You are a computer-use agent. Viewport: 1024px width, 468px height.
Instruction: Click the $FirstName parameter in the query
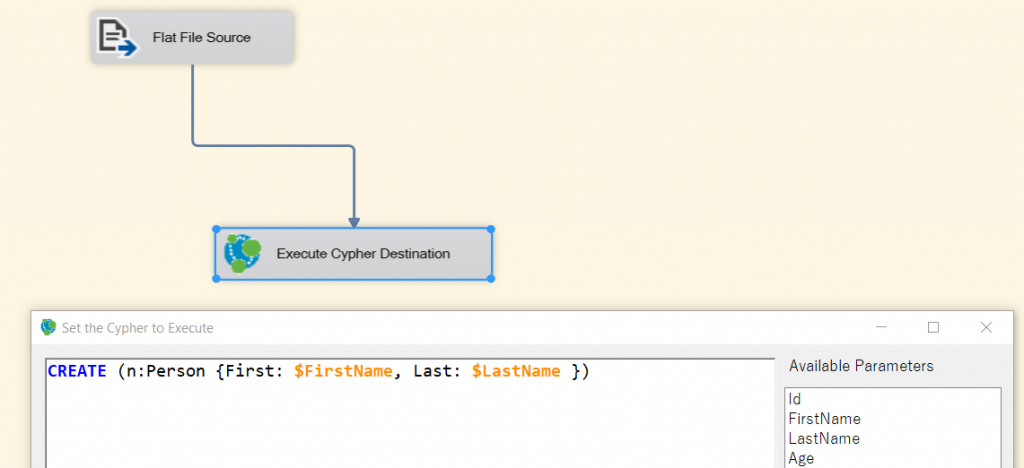pyautogui.click(x=344, y=371)
